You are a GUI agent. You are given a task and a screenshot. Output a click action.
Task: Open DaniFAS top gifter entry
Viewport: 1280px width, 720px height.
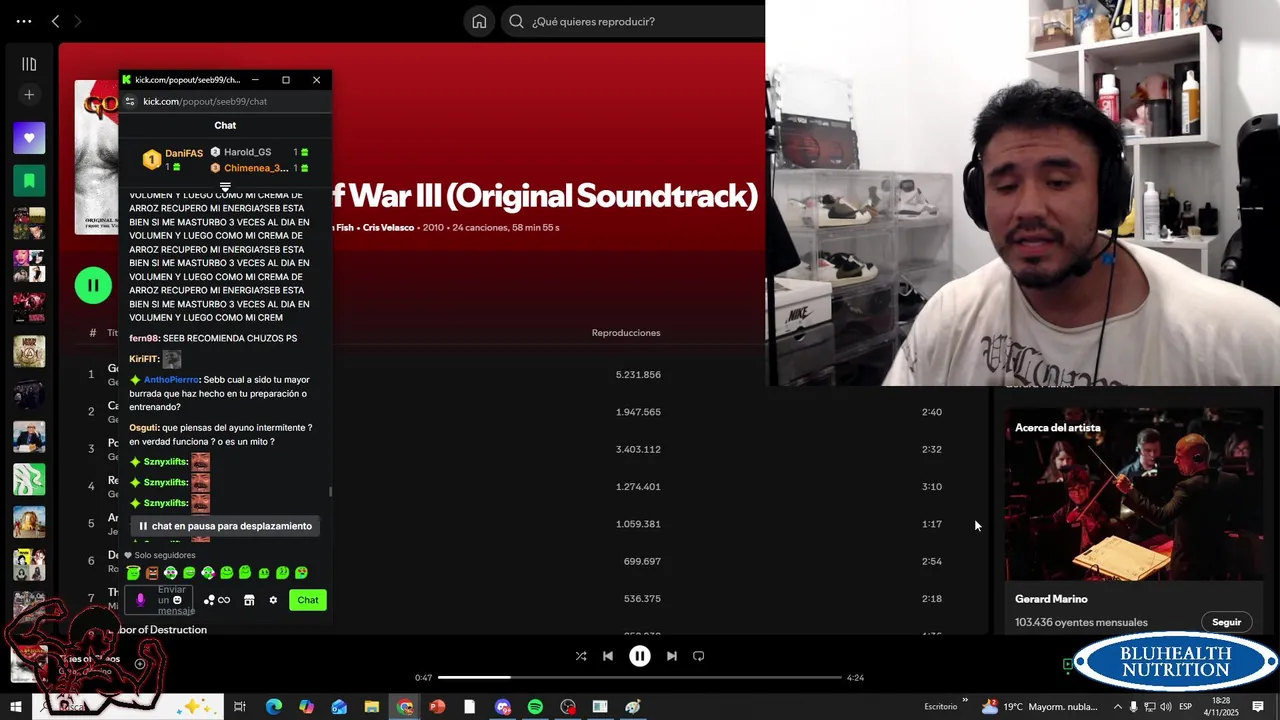(x=172, y=159)
